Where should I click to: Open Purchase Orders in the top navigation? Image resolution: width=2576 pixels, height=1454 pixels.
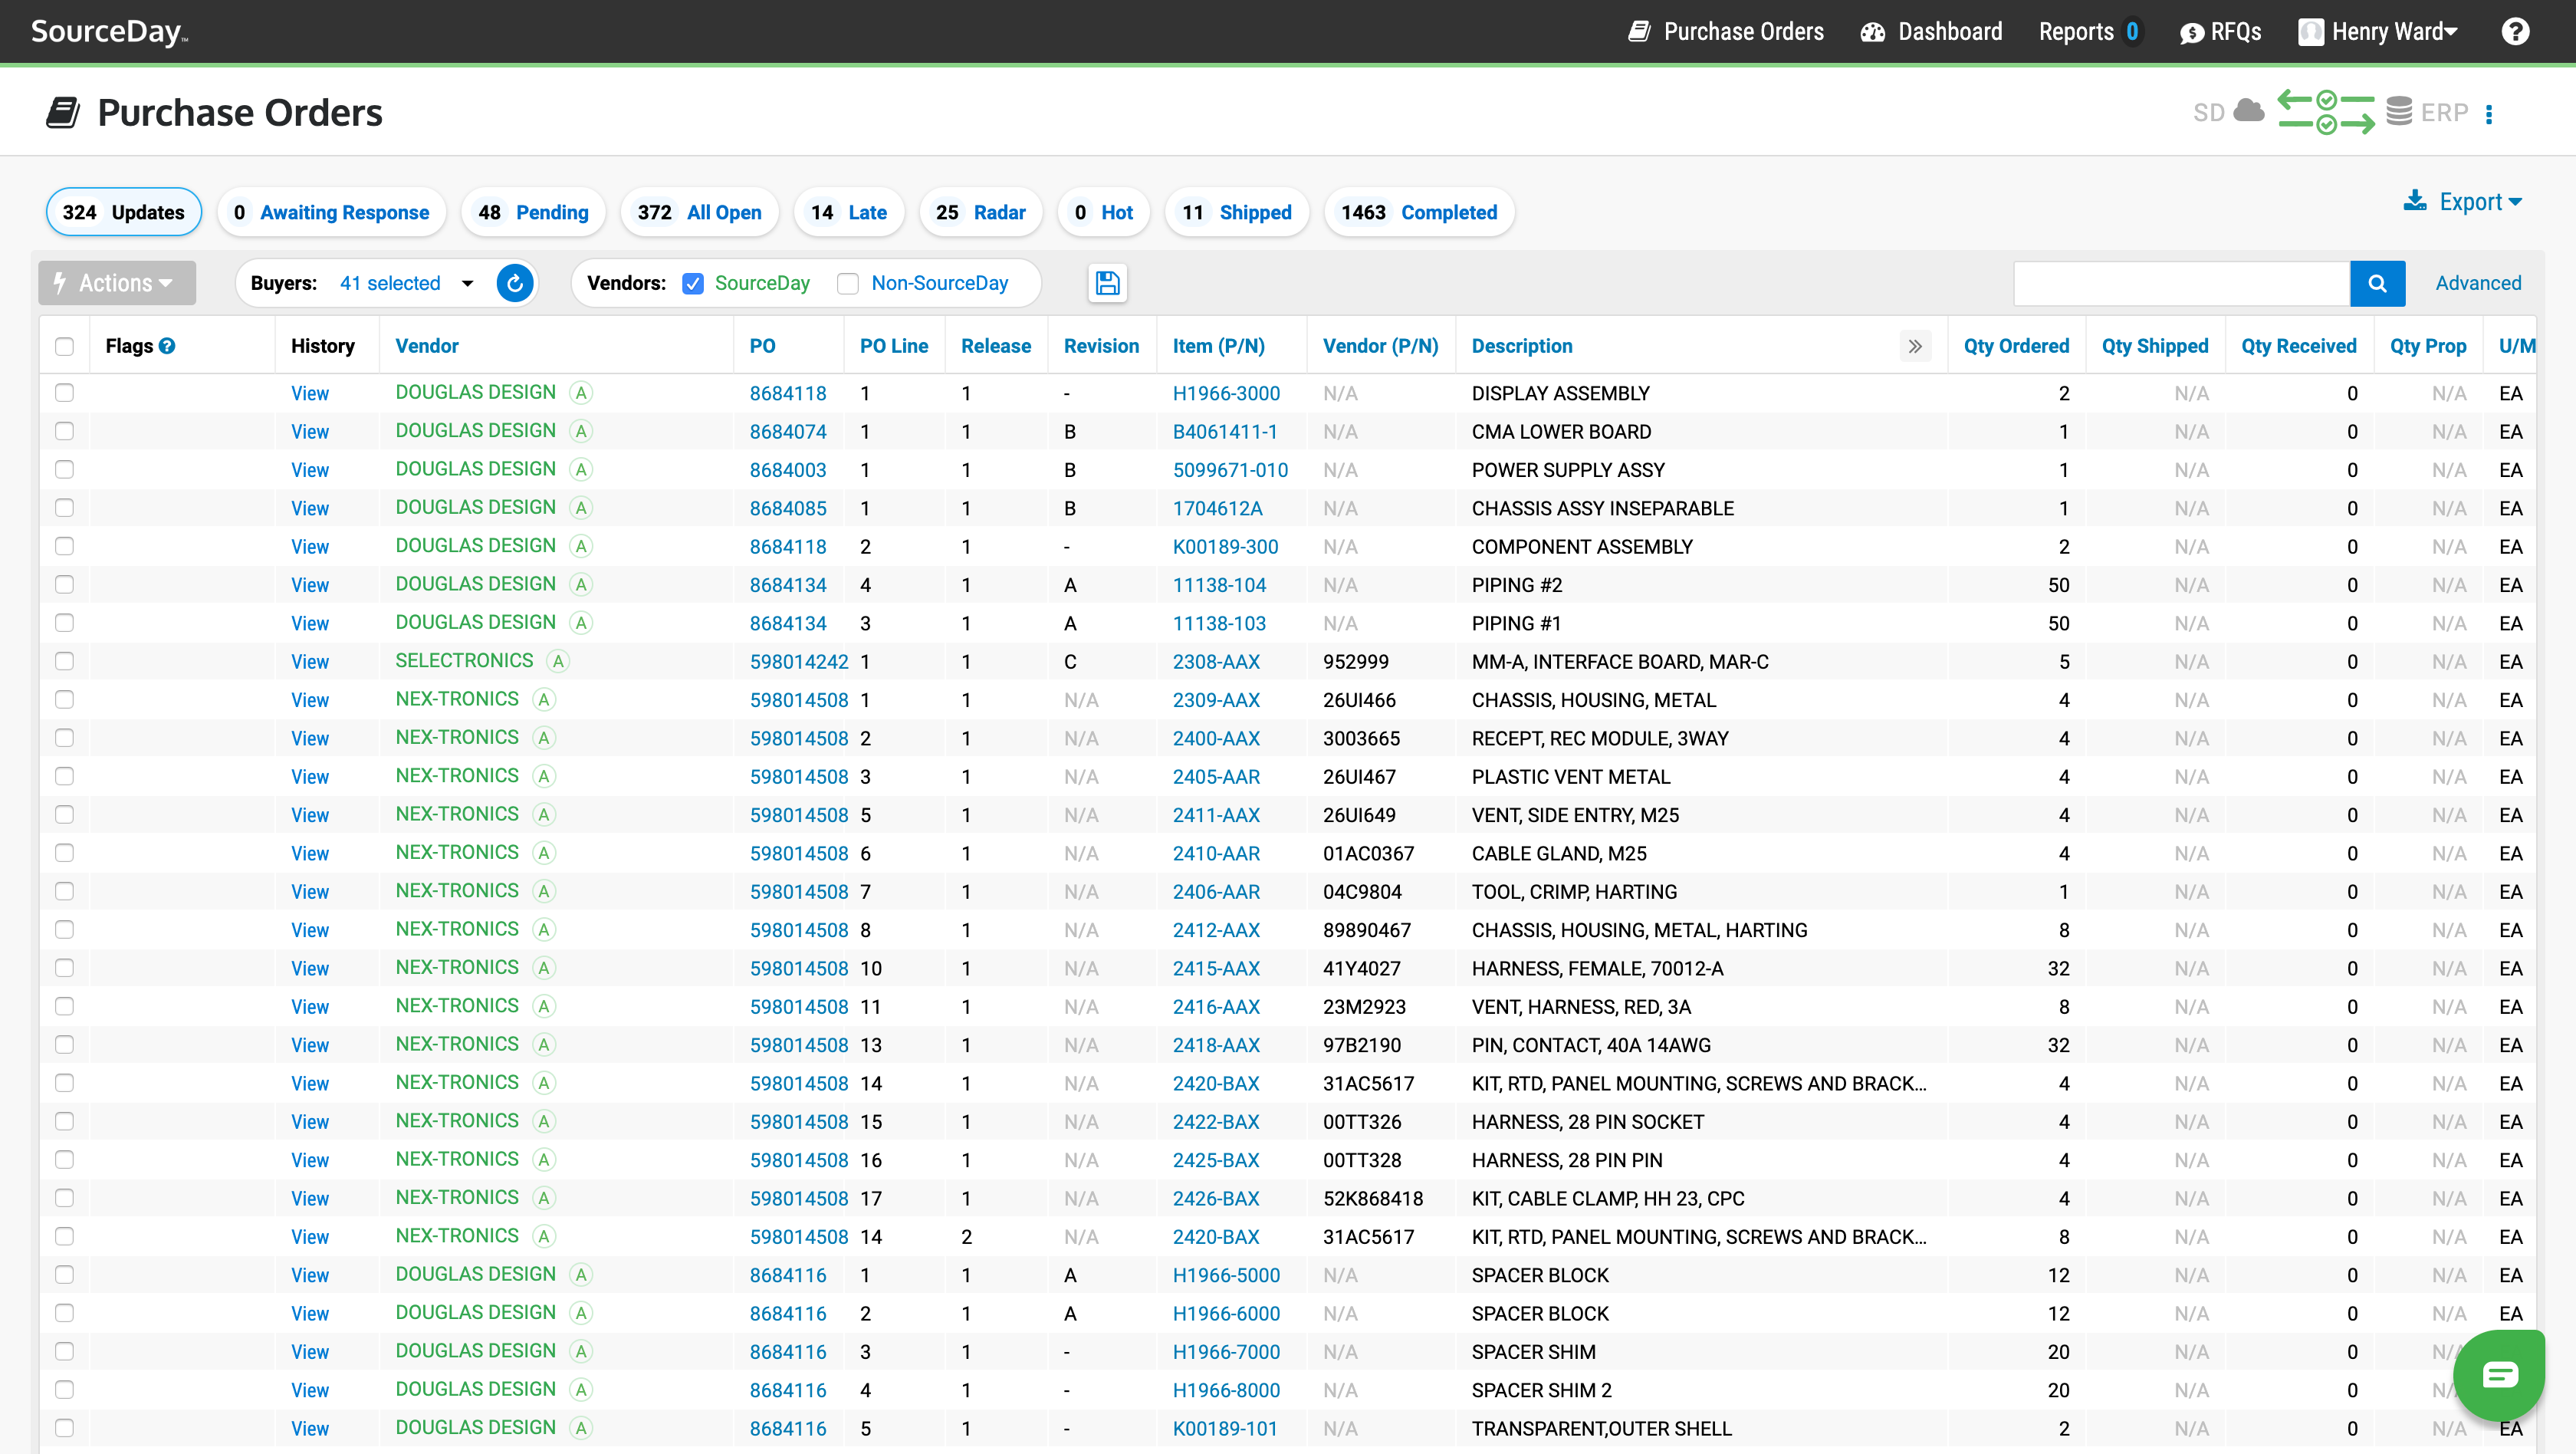tap(1726, 32)
